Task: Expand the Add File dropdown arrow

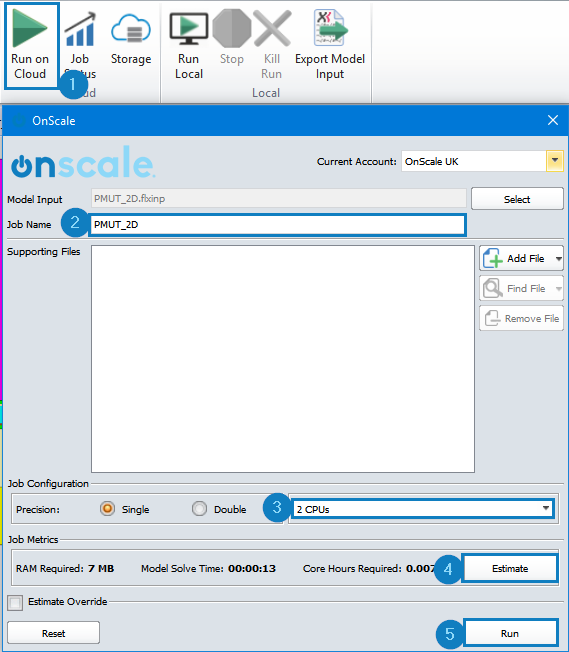Action: coord(559,259)
